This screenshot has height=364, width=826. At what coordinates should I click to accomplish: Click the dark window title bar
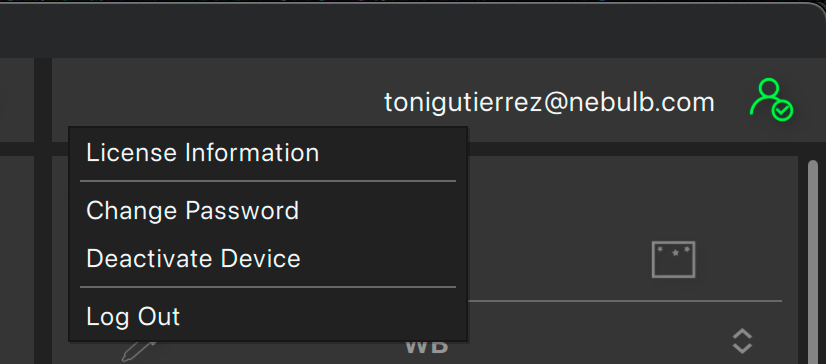[413, 31]
